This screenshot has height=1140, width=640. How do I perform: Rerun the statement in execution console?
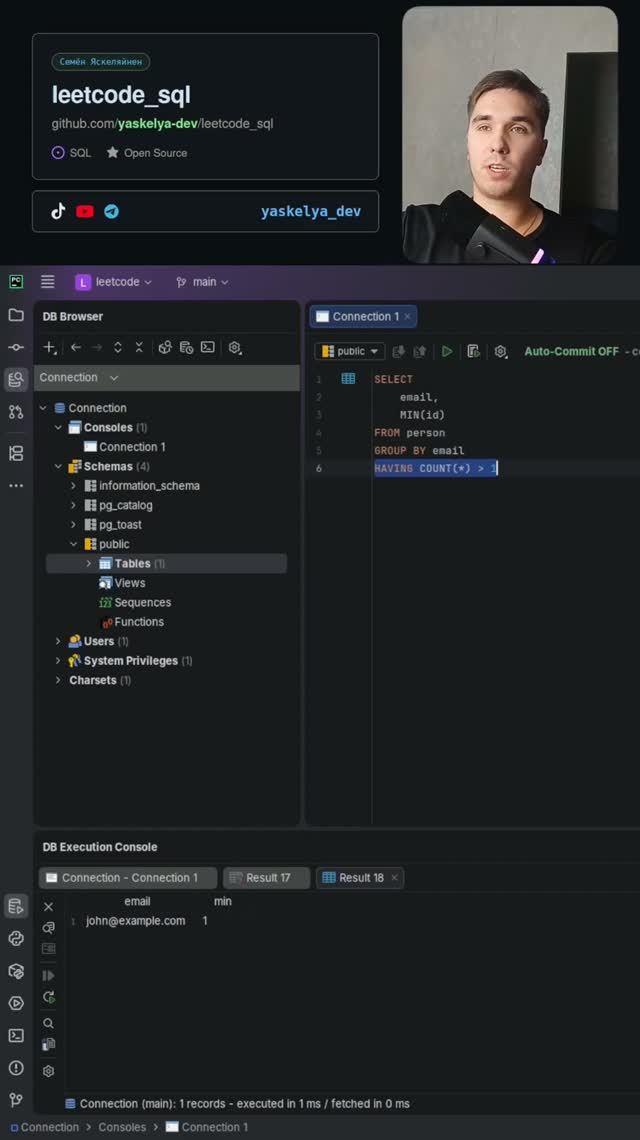tap(49, 998)
